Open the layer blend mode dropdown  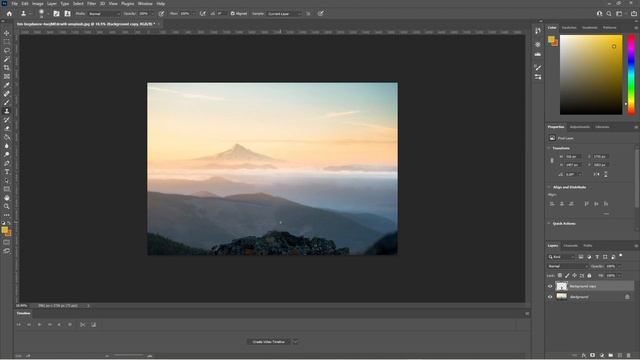click(567, 266)
